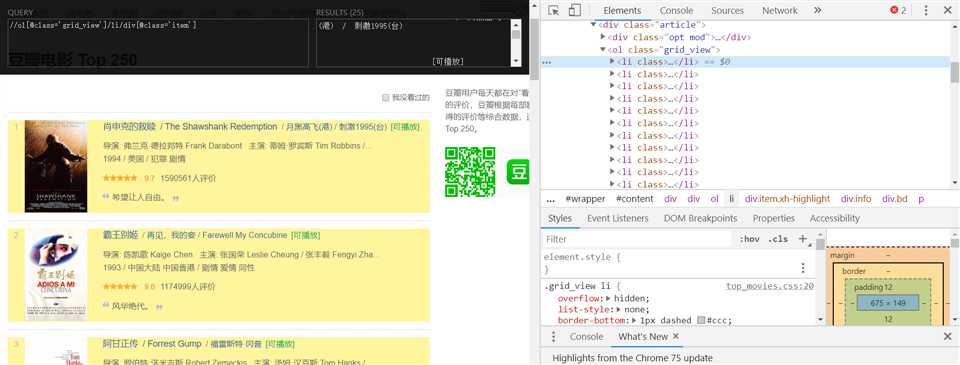Click the #ccc color swatch

[702, 320]
